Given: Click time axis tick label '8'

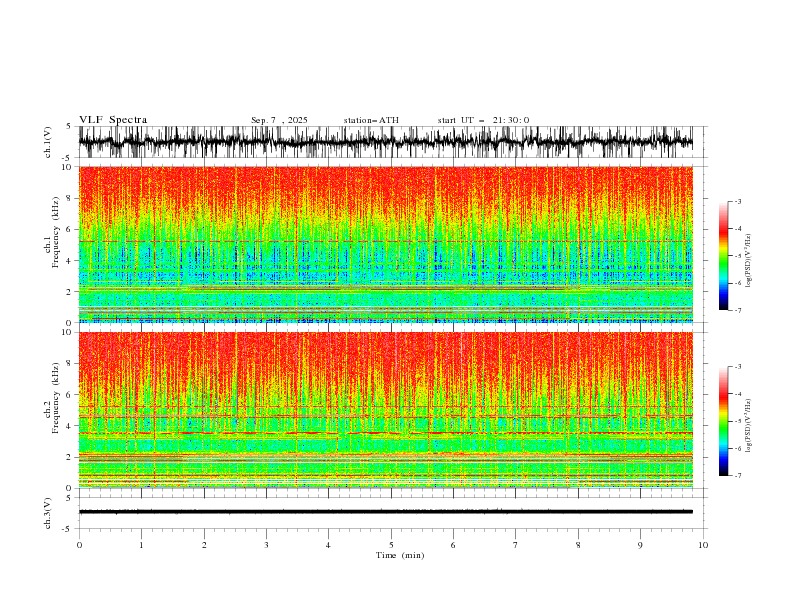Looking at the screenshot, I should [x=578, y=545].
